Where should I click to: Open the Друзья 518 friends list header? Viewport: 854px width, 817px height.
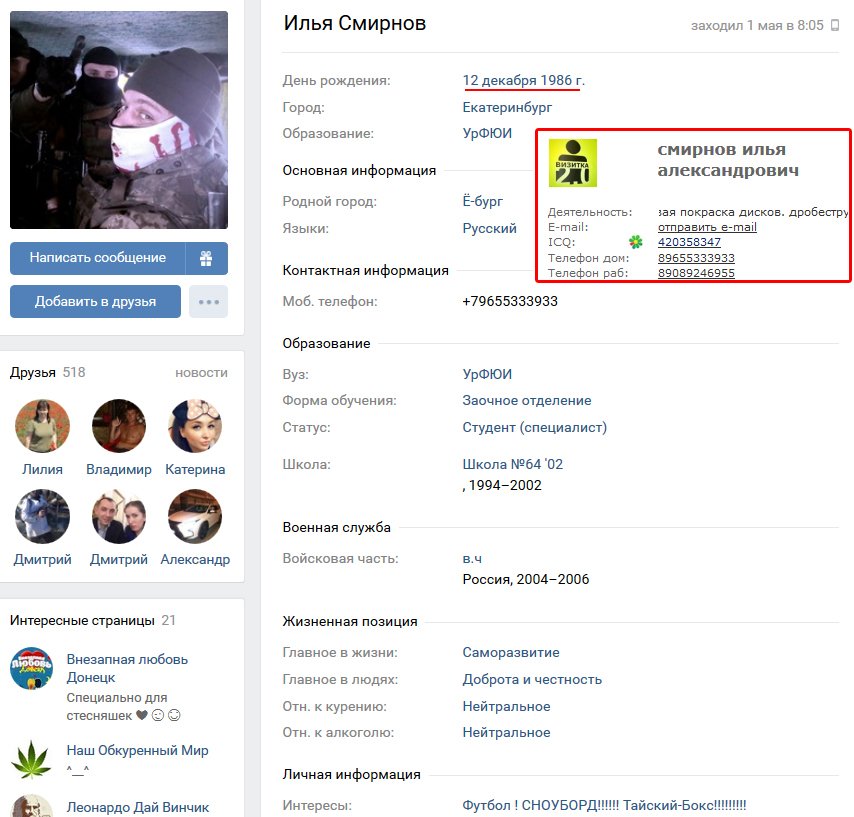pyautogui.click(x=47, y=373)
